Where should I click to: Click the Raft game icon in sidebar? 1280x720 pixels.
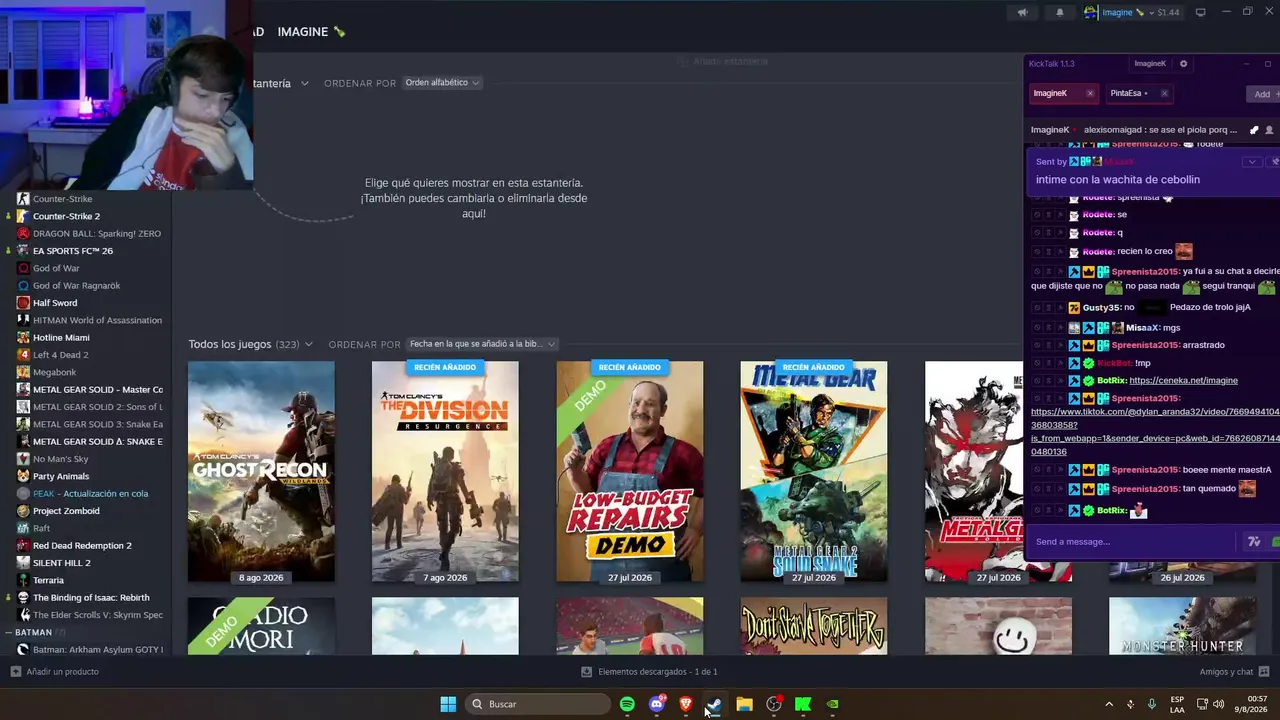tap(24, 528)
